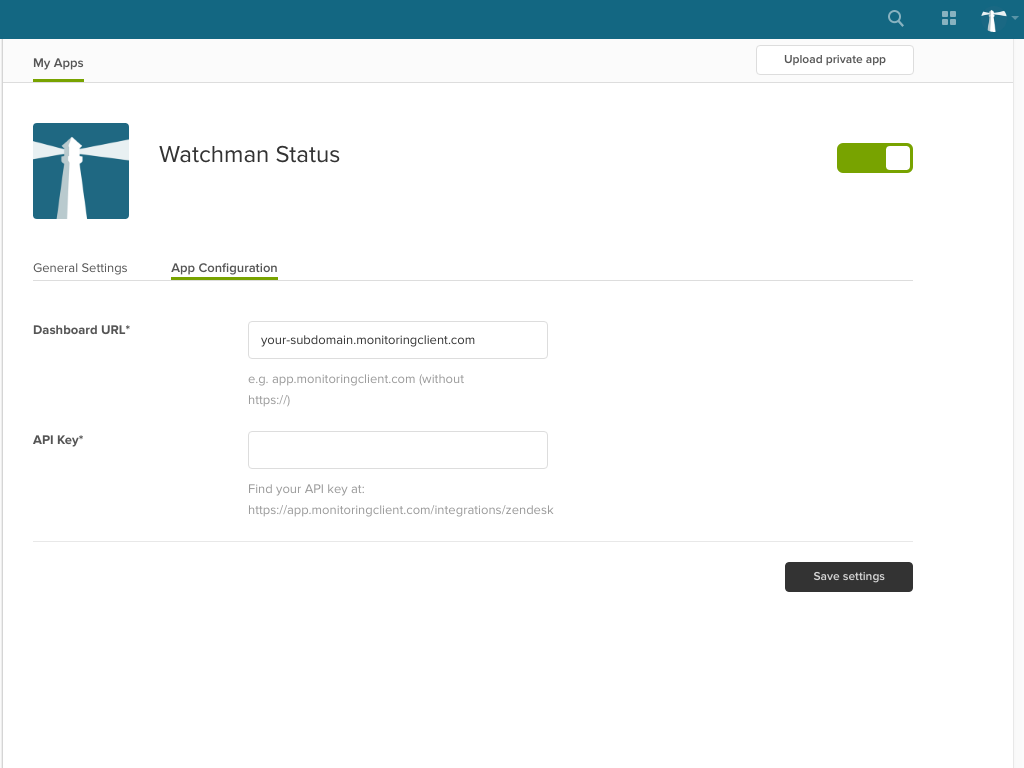Open the My Apps section
The height and width of the screenshot is (768, 1024).
pyautogui.click(x=58, y=62)
